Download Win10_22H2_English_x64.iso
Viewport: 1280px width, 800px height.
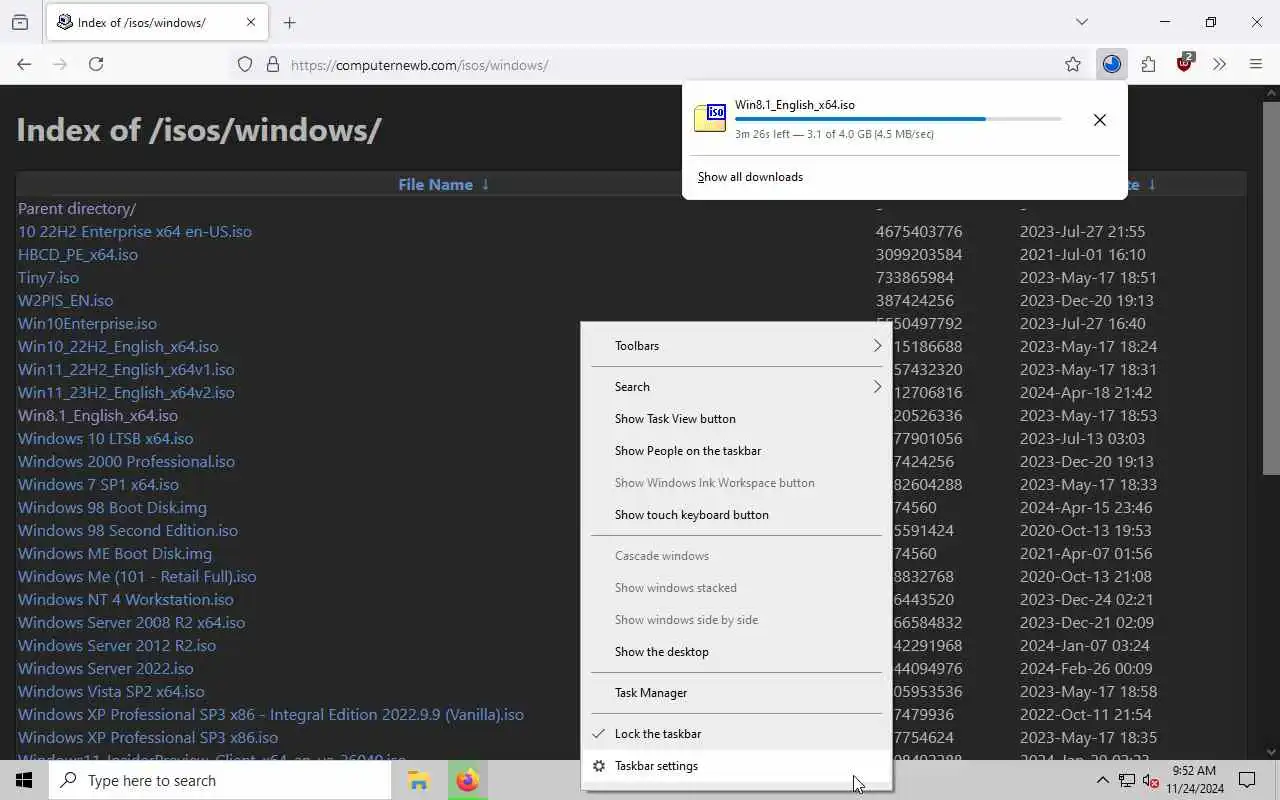(118, 346)
